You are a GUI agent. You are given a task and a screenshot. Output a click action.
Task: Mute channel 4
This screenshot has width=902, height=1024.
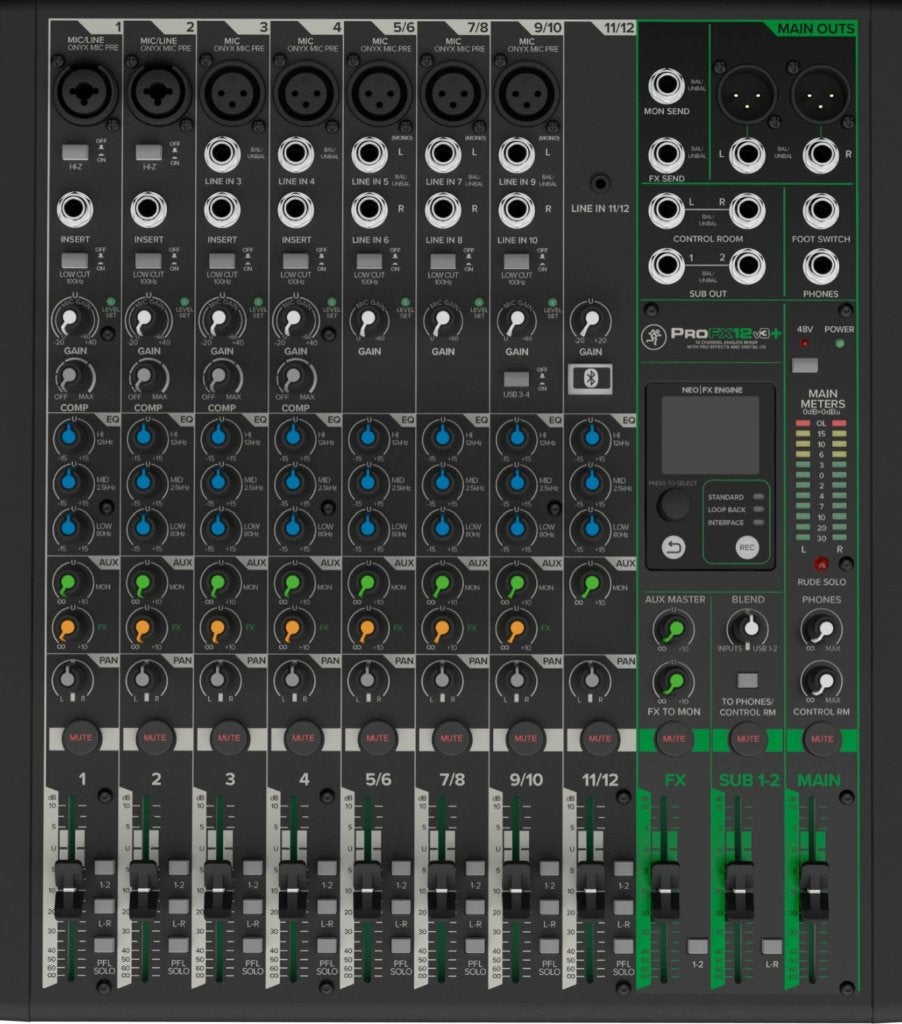tap(303, 738)
